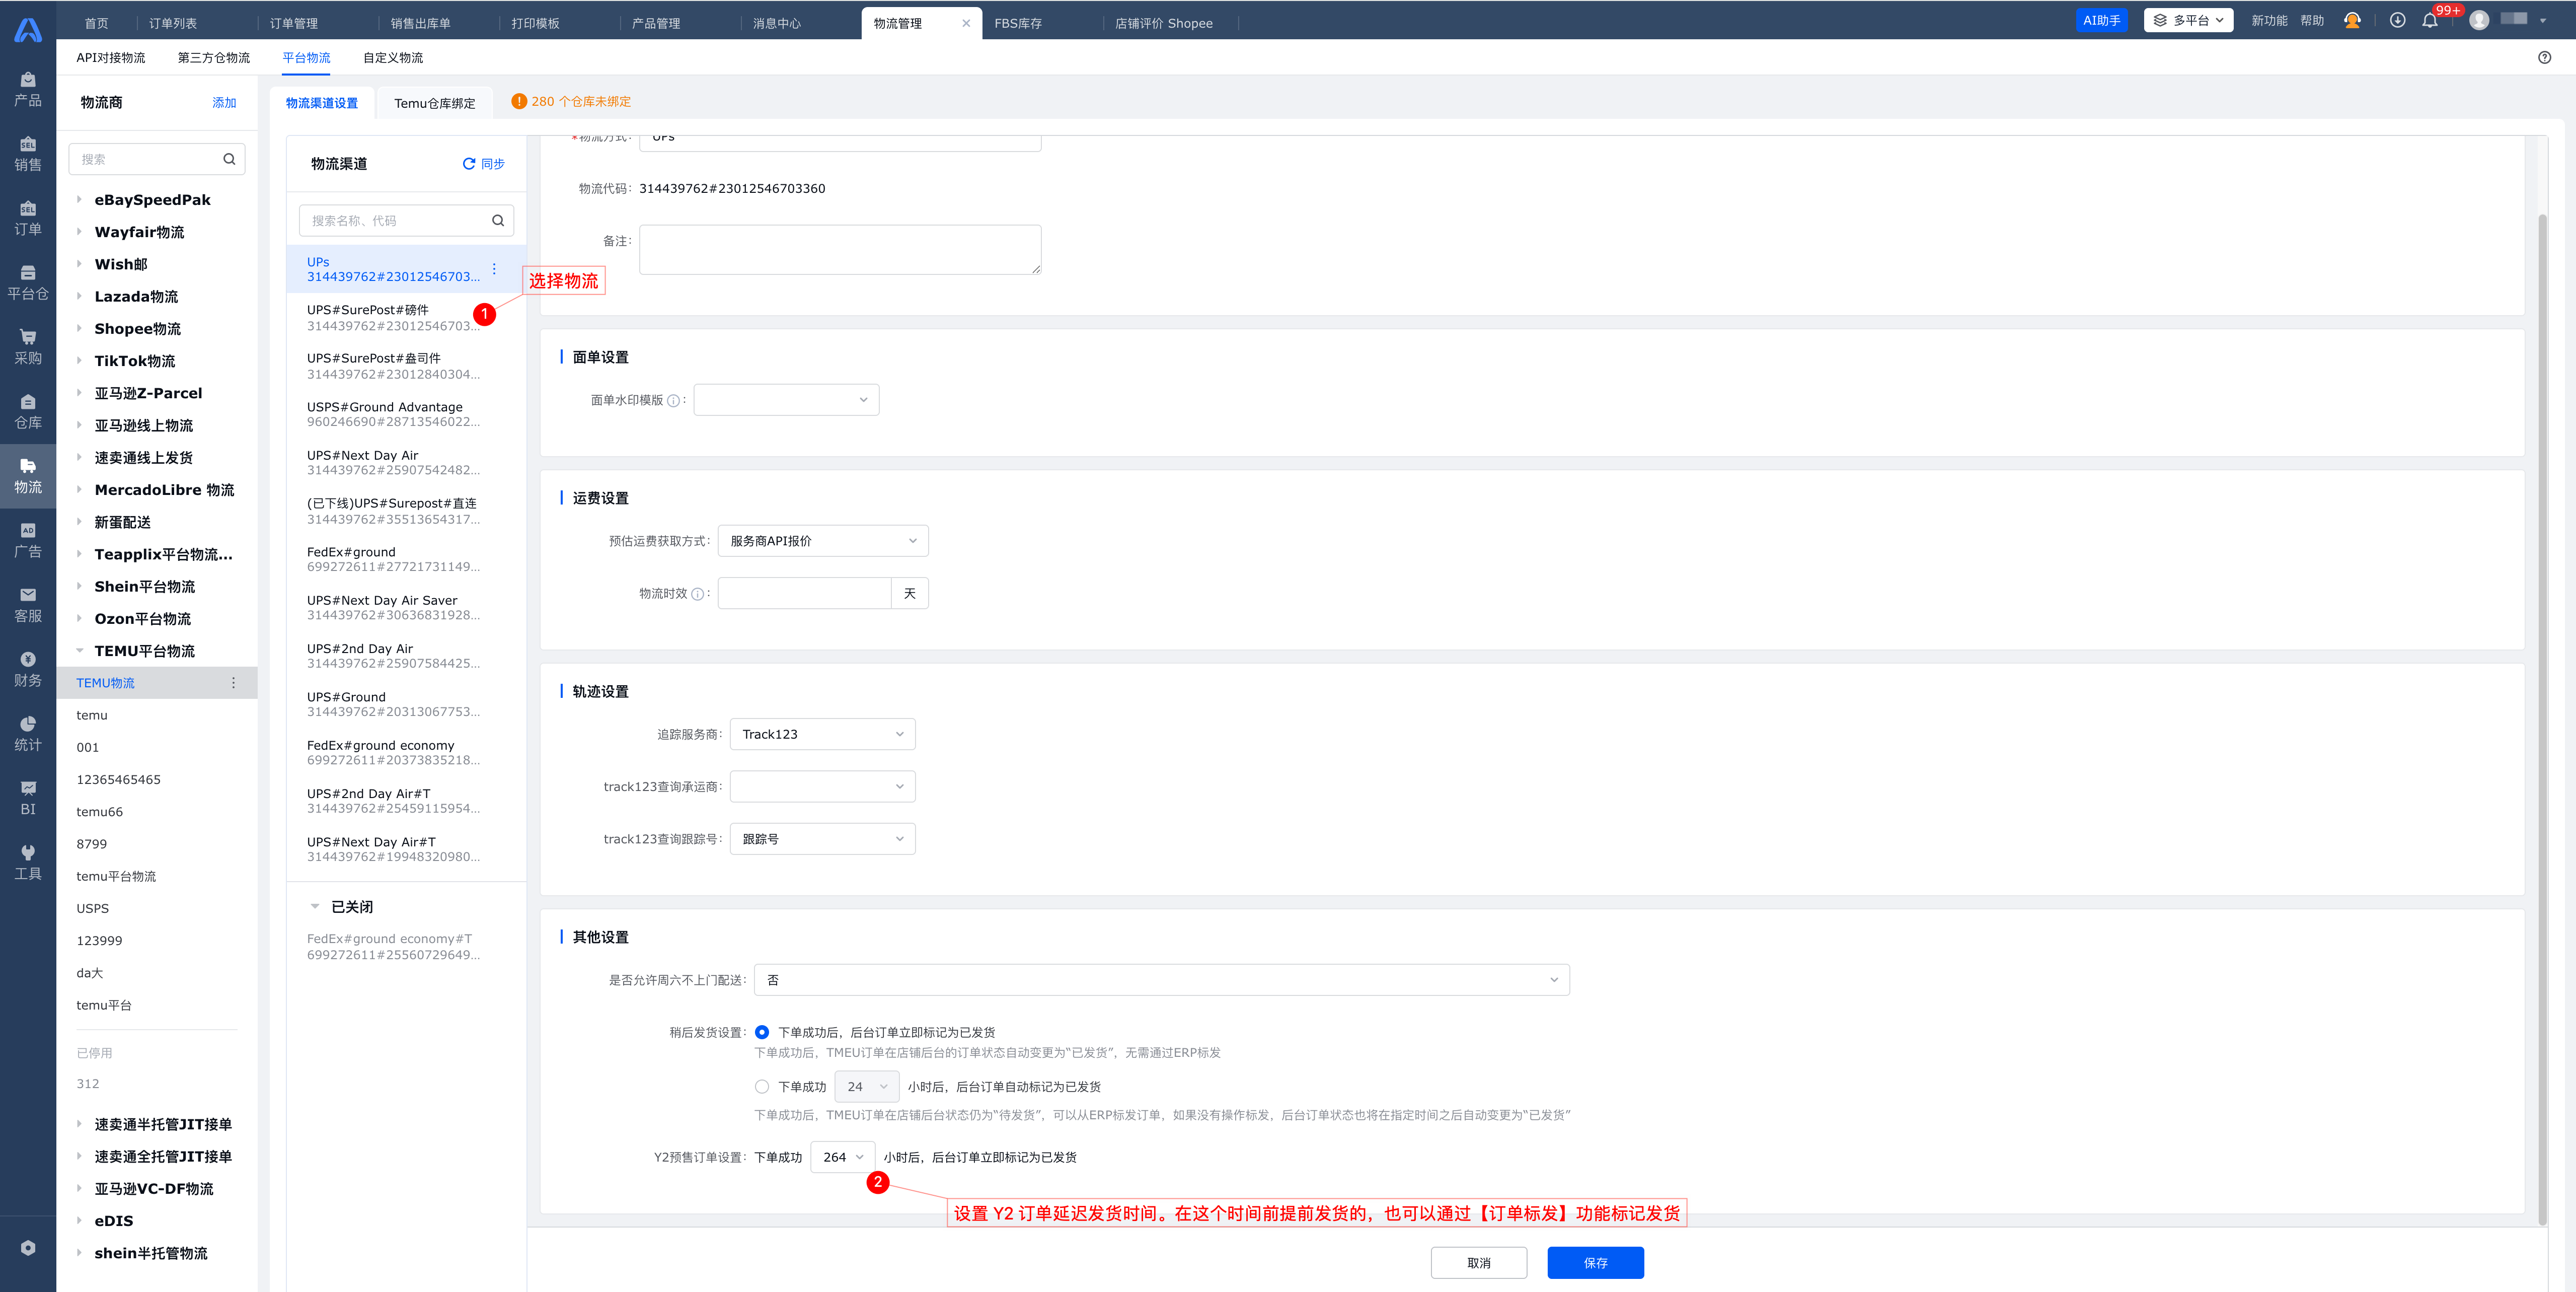Image resolution: width=2576 pixels, height=1292 pixels.
Task: Open the 工具 sidebar module
Action: [28, 863]
